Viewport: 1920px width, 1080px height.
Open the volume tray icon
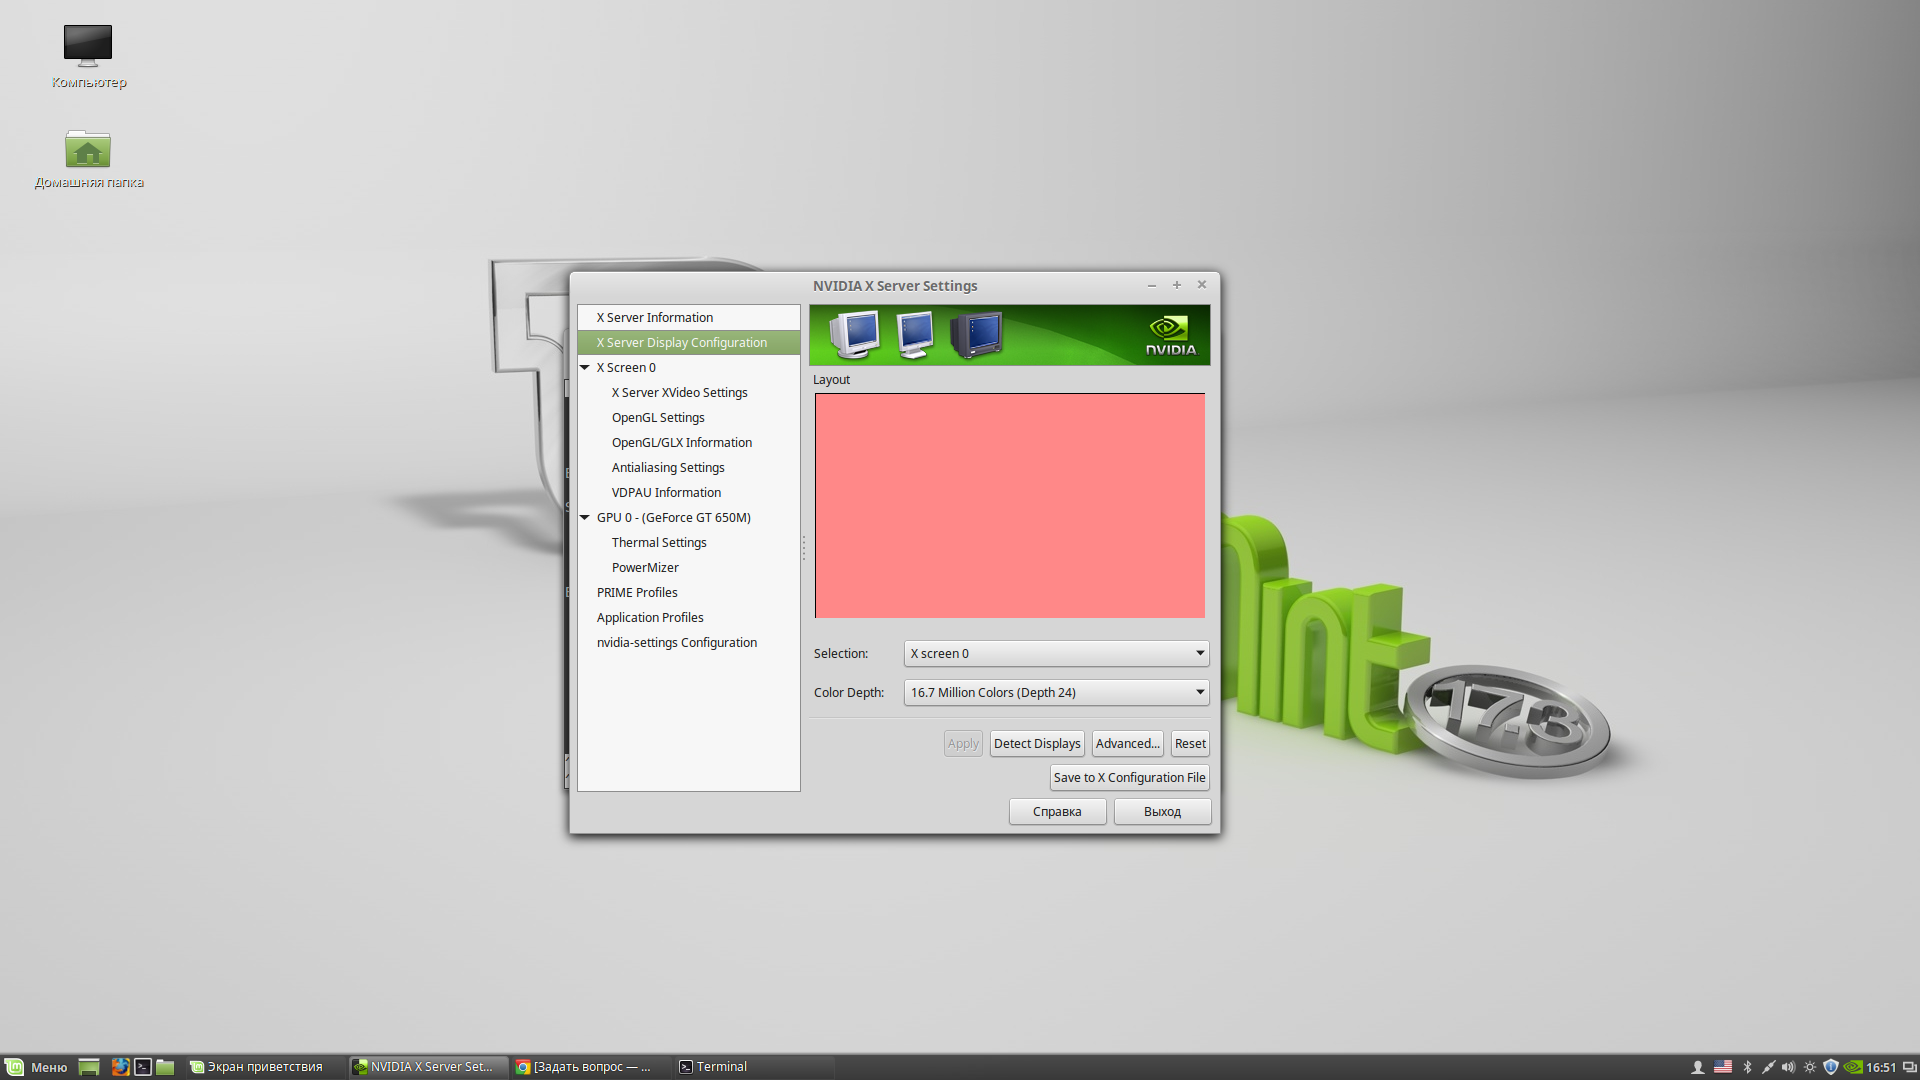pos(1788,1067)
